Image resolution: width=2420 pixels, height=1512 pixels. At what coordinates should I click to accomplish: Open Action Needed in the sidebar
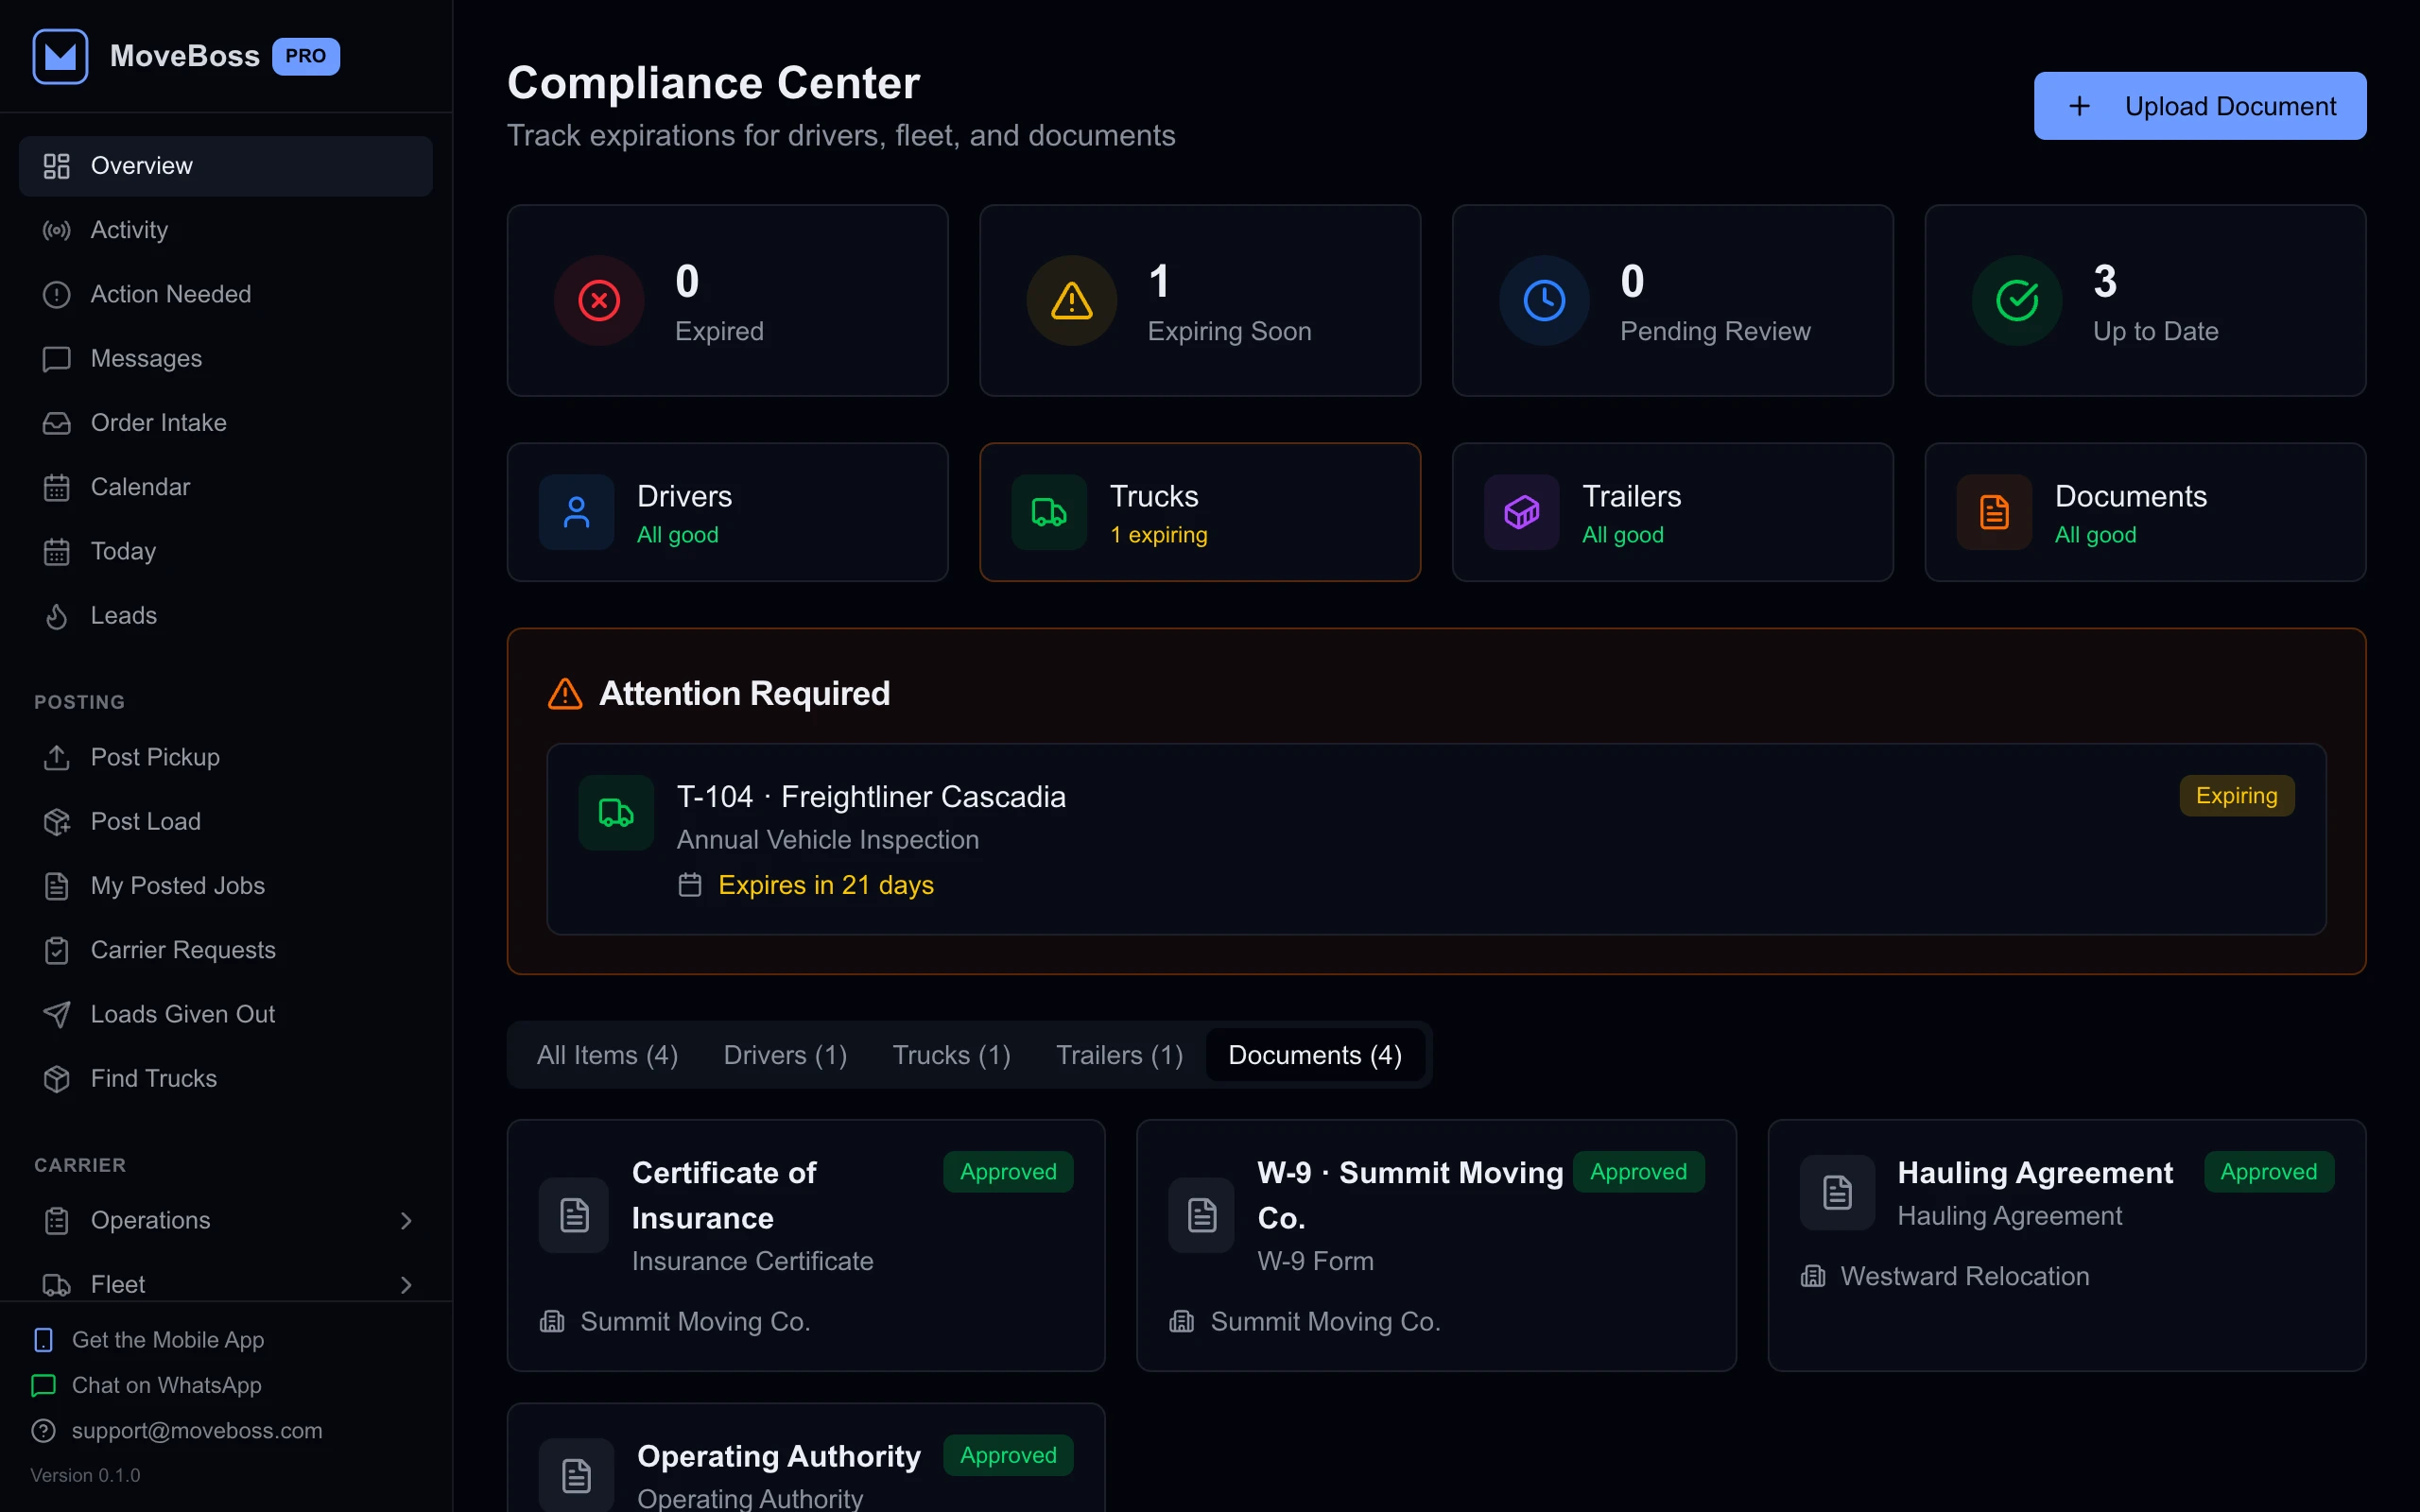point(225,294)
